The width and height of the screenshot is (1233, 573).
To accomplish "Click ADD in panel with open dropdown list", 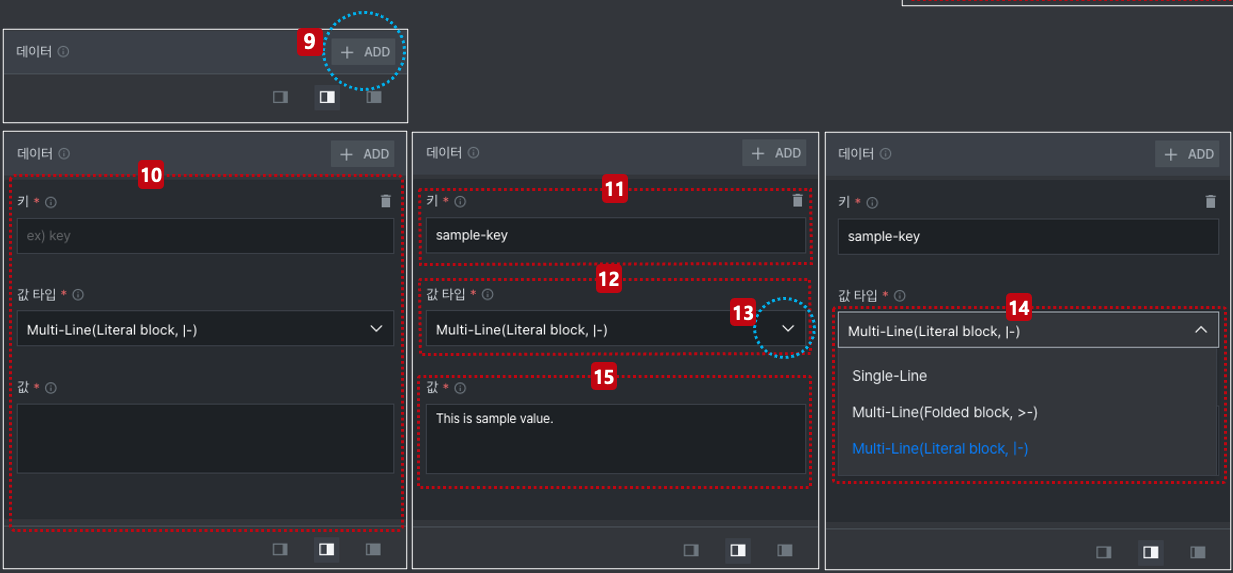I will pos(1187,154).
